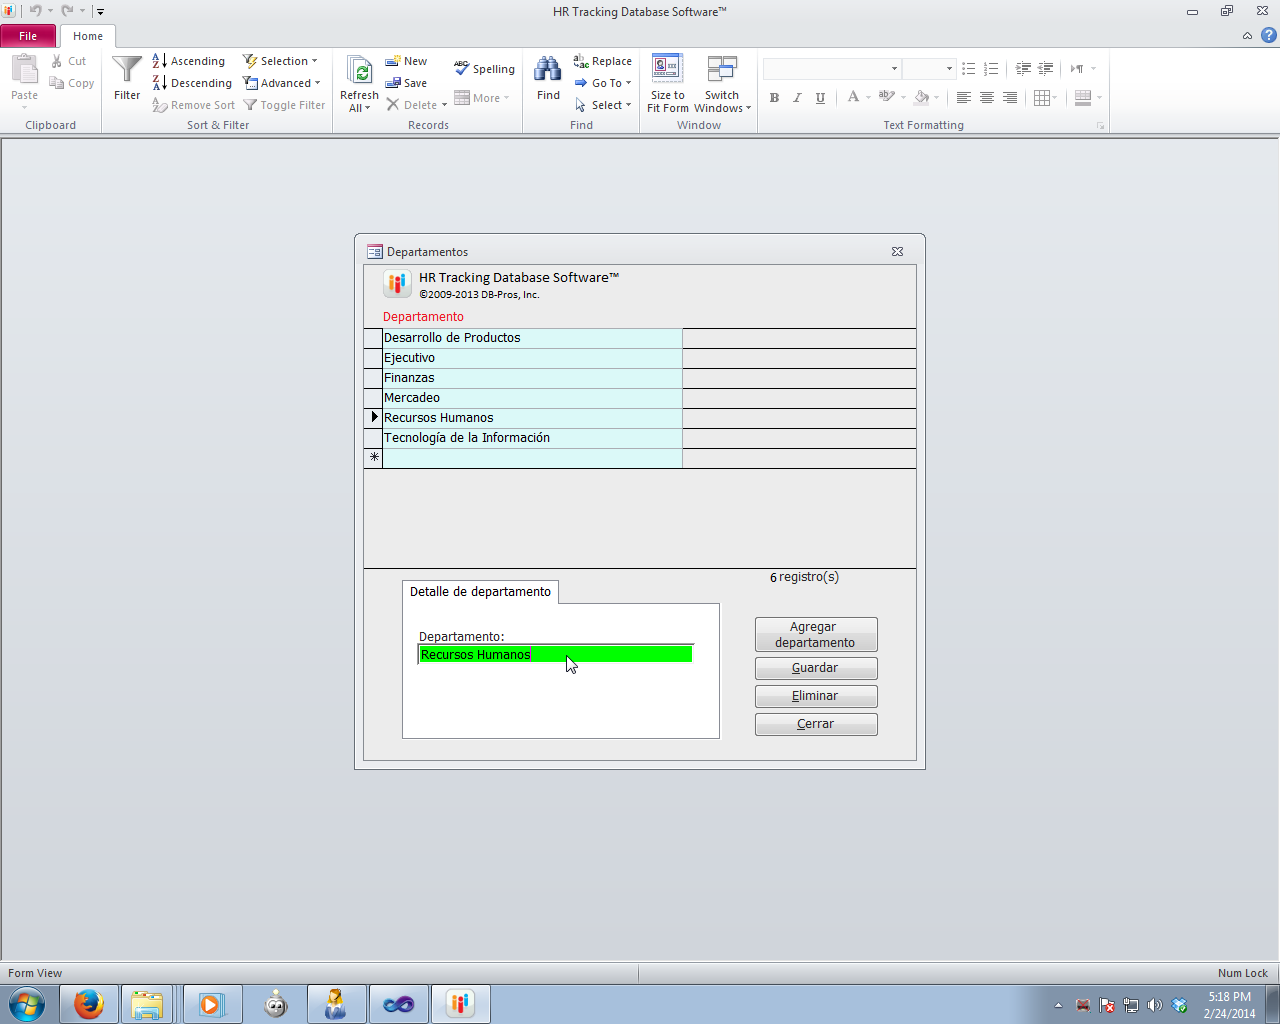Select the Ejecutivo row
This screenshot has width=1280, height=1024.
(x=532, y=358)
